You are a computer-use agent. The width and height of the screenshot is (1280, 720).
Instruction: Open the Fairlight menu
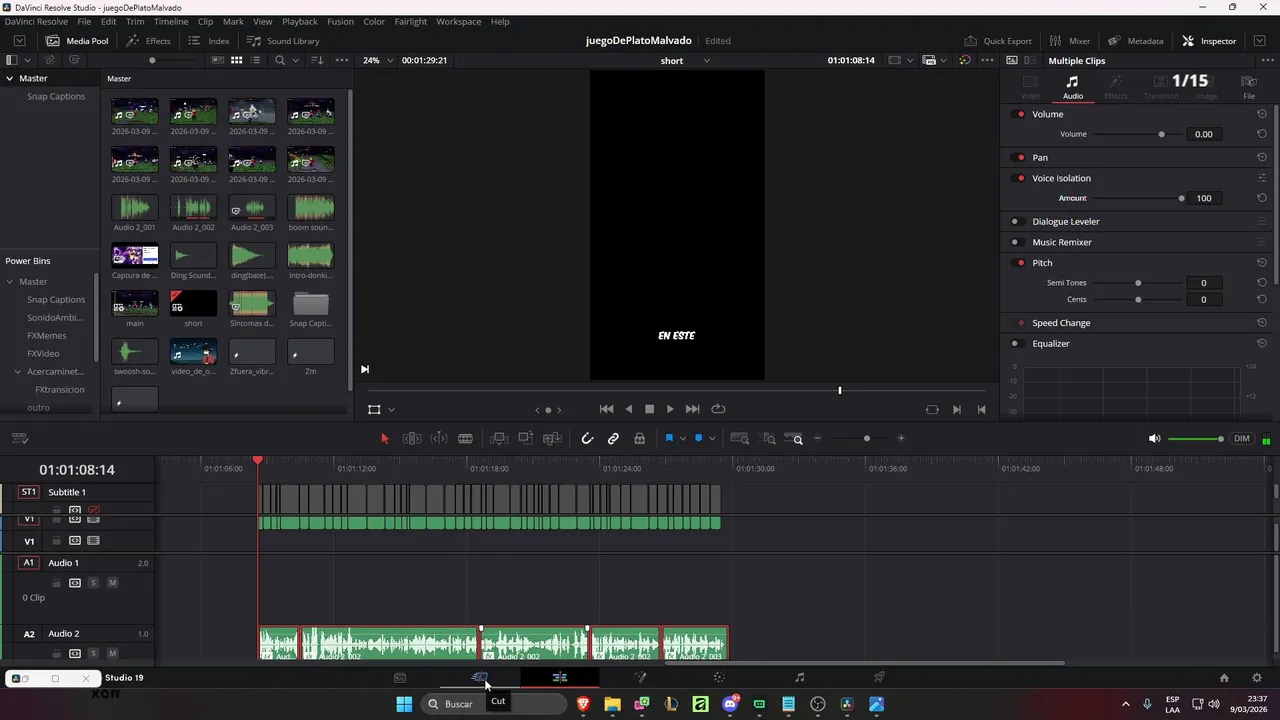click(411, 21)
